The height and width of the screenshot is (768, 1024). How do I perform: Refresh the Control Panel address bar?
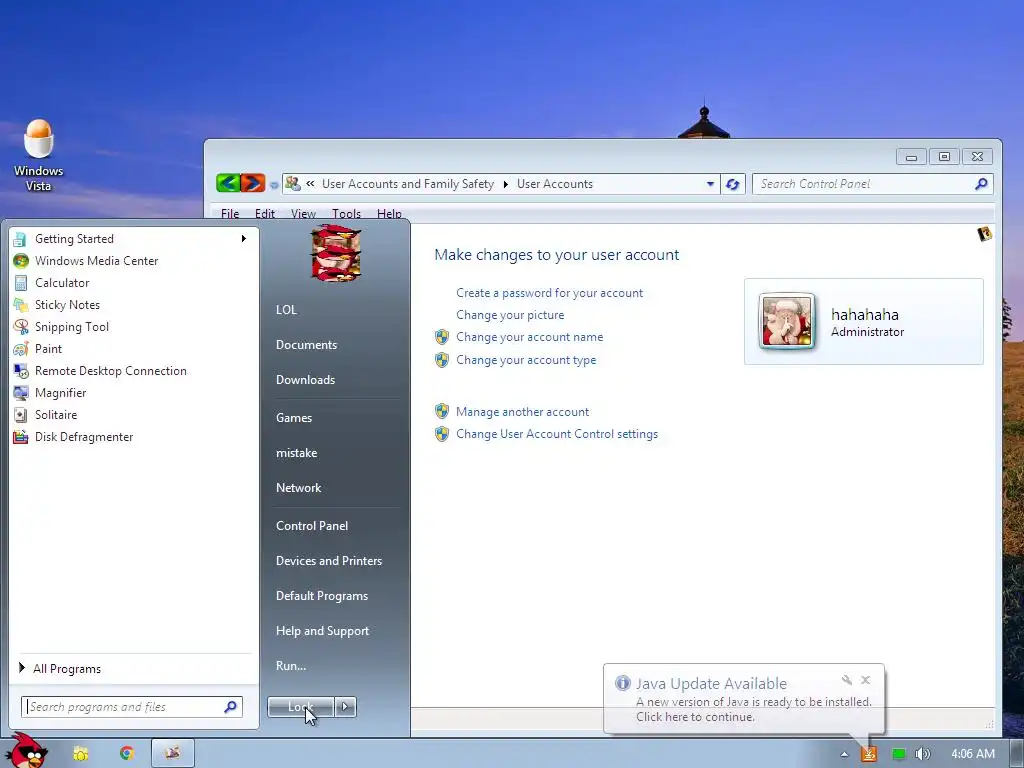pyautogui.click(x=733, y=184)
